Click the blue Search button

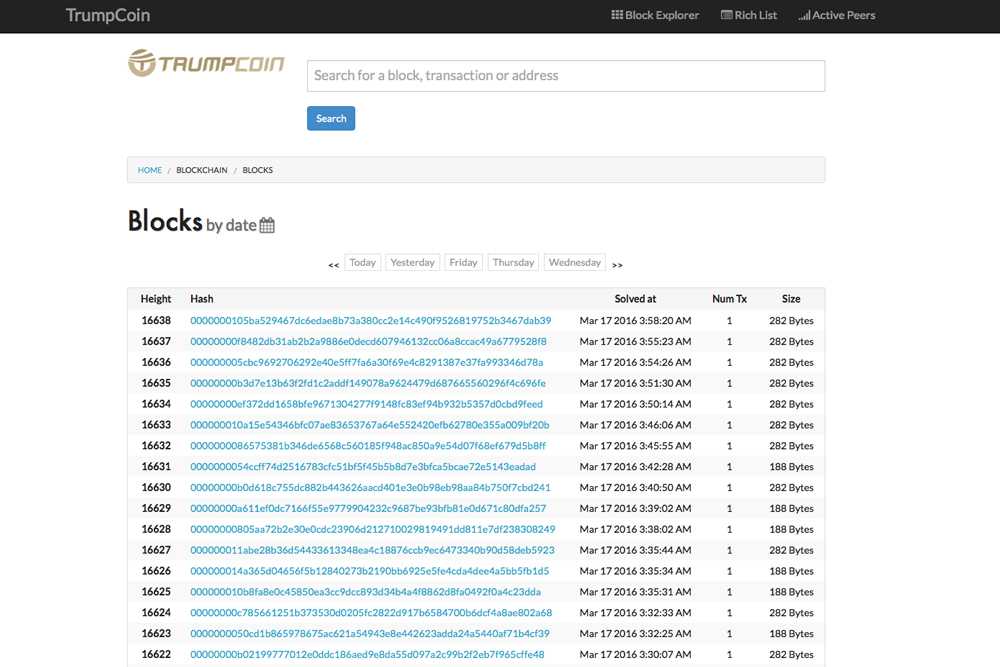(331, 119)
